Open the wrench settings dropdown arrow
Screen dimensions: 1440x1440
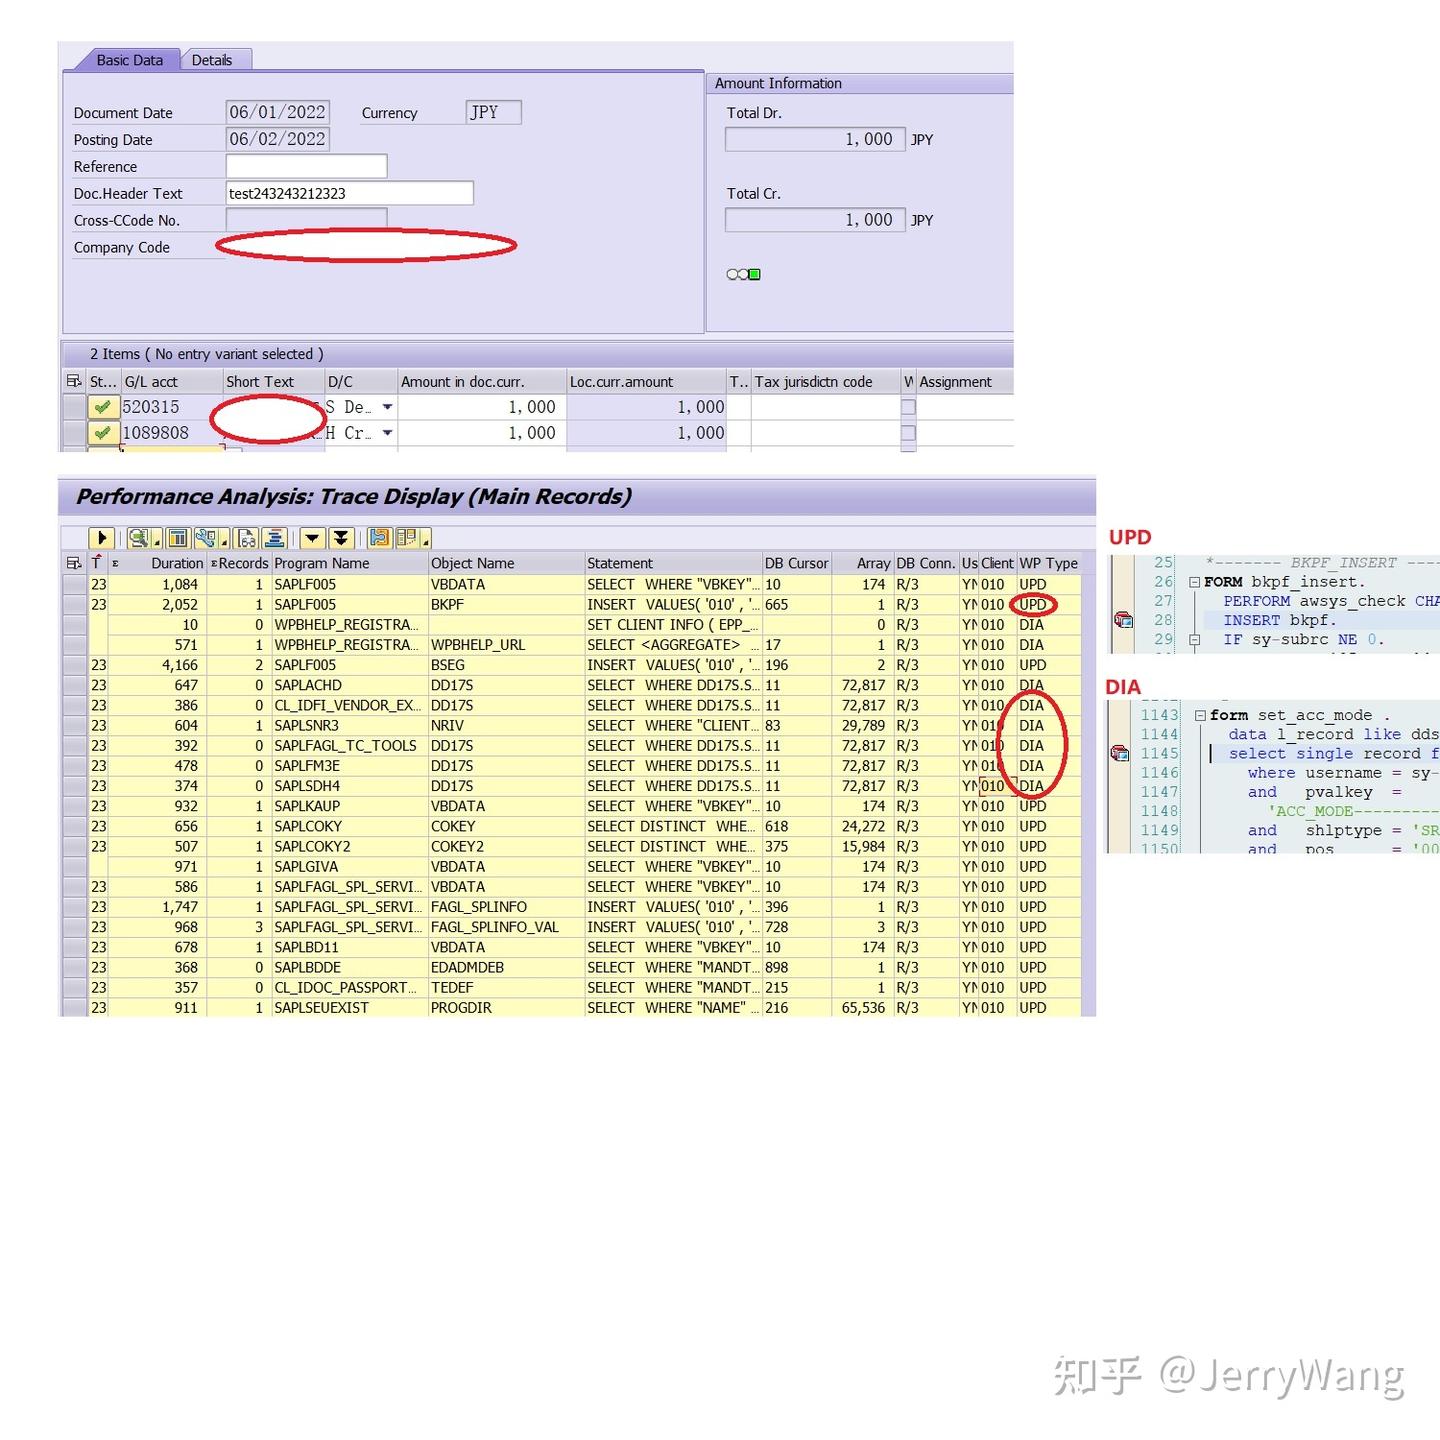(224, 542)
